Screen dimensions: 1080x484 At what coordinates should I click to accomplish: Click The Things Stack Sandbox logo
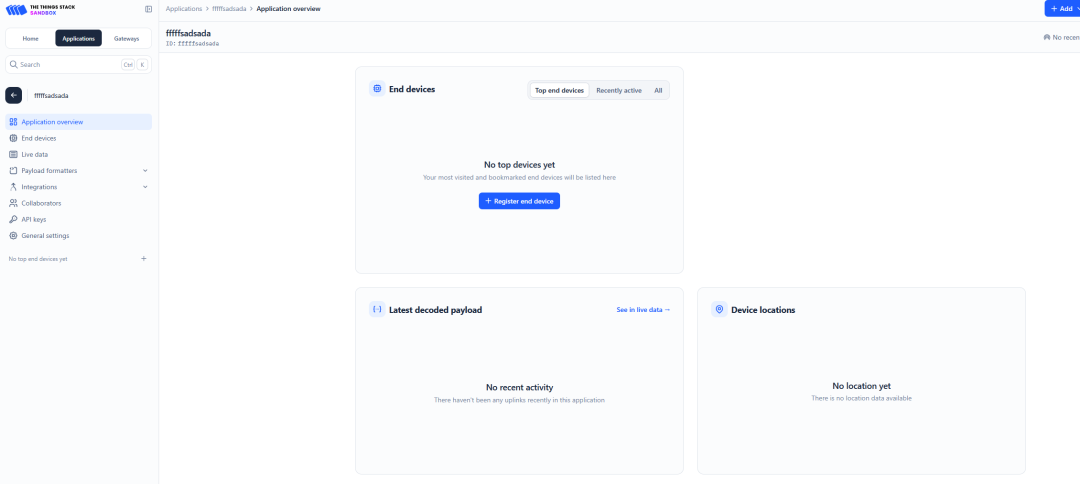[x=41, y=10]
